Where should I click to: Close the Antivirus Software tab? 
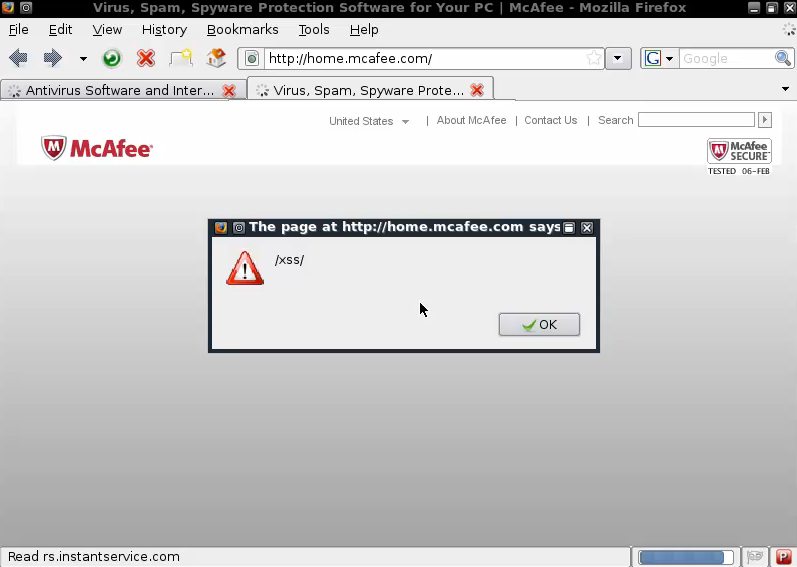[229, 91]
